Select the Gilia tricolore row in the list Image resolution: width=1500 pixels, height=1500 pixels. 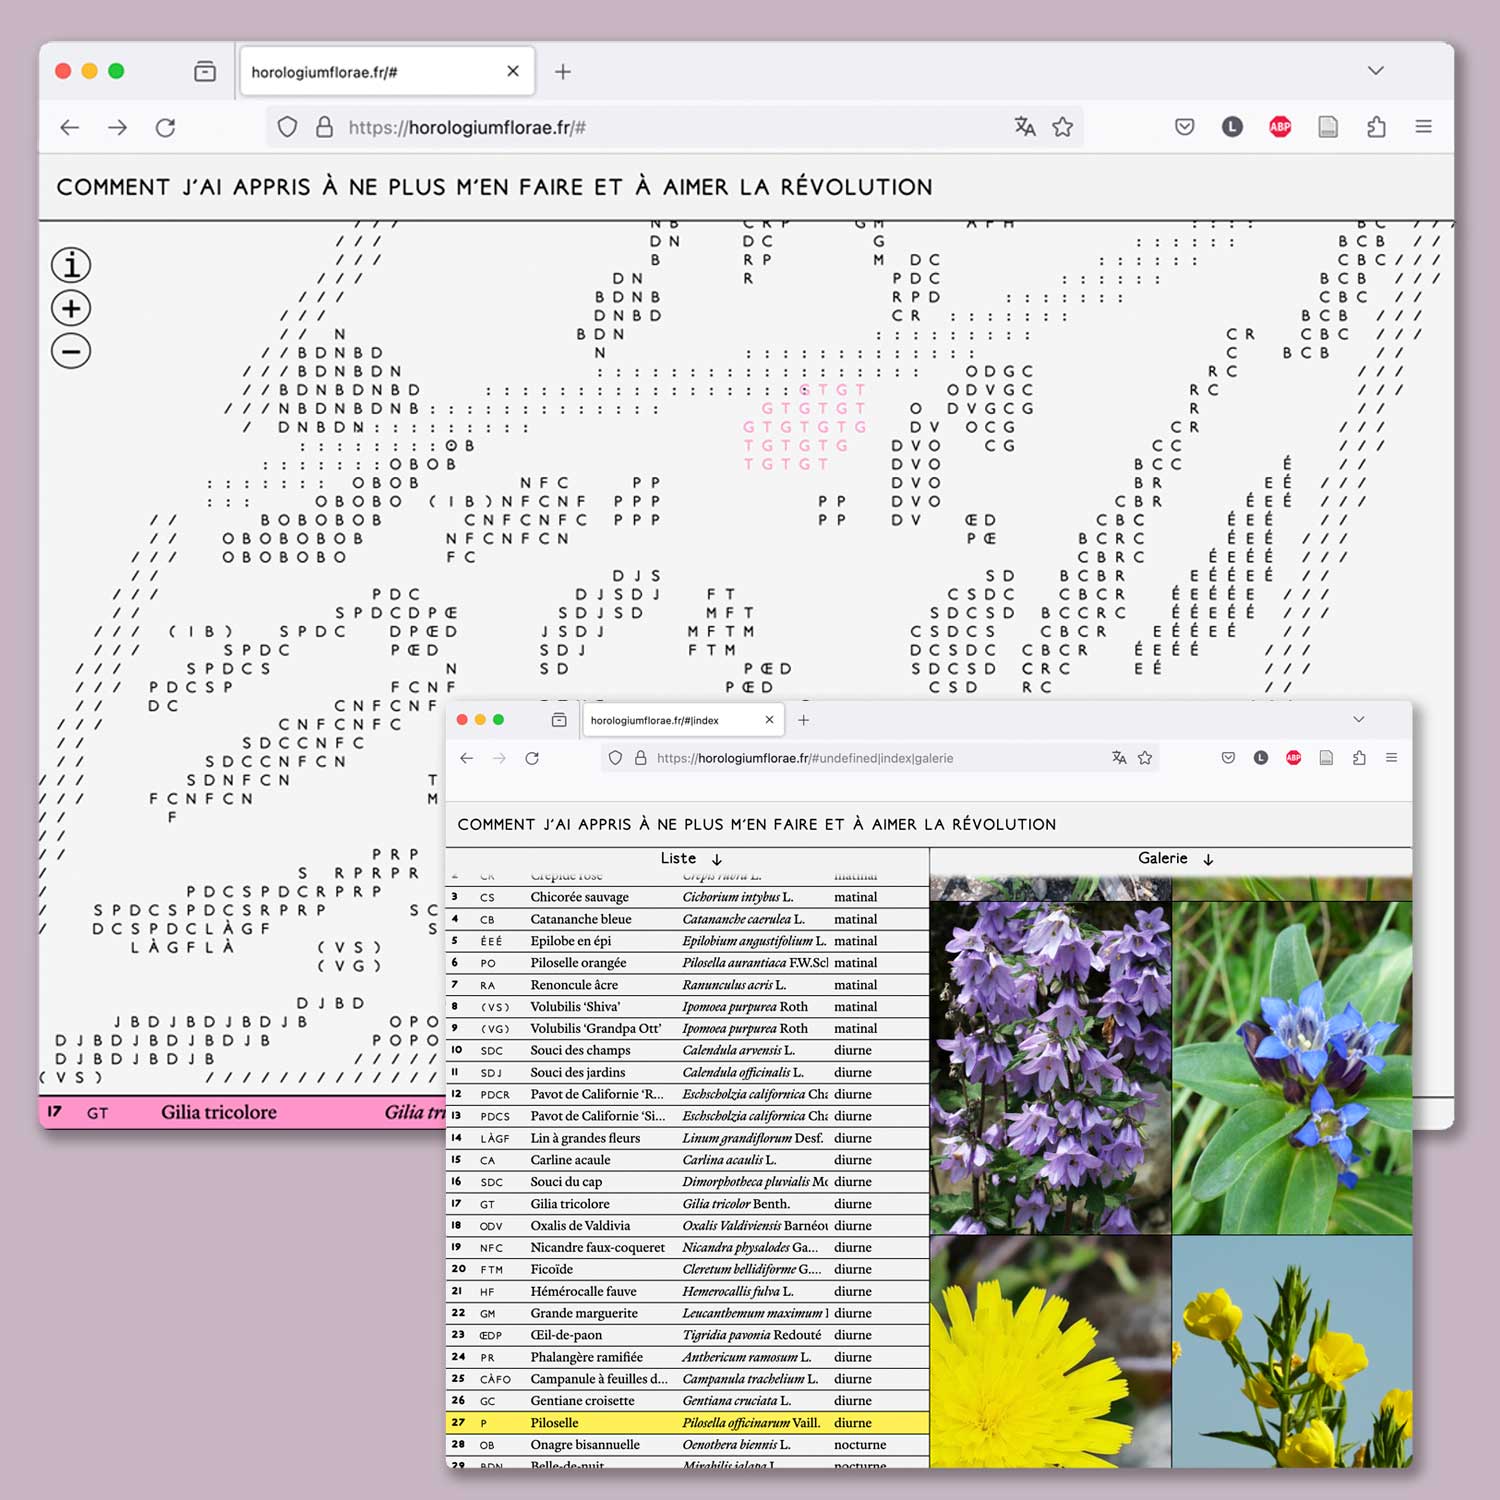pyautogui.click(x=687, y=1204)
